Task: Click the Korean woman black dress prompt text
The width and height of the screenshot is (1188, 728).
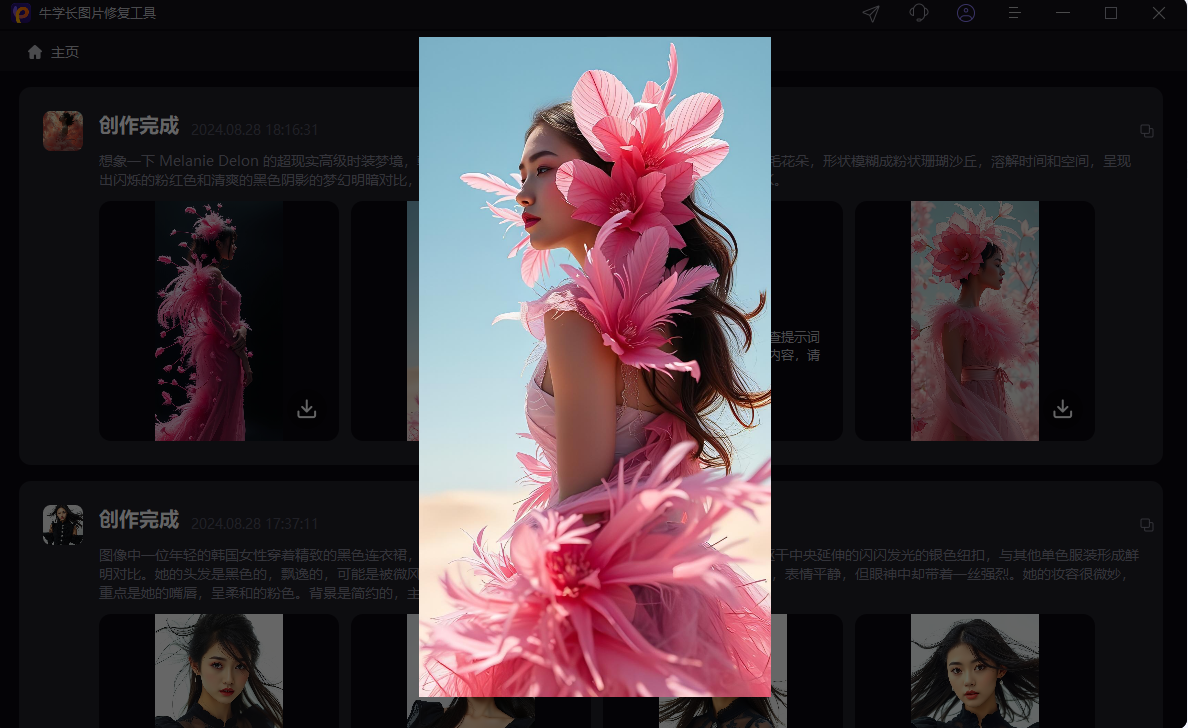Action: (x=618, y=574)
